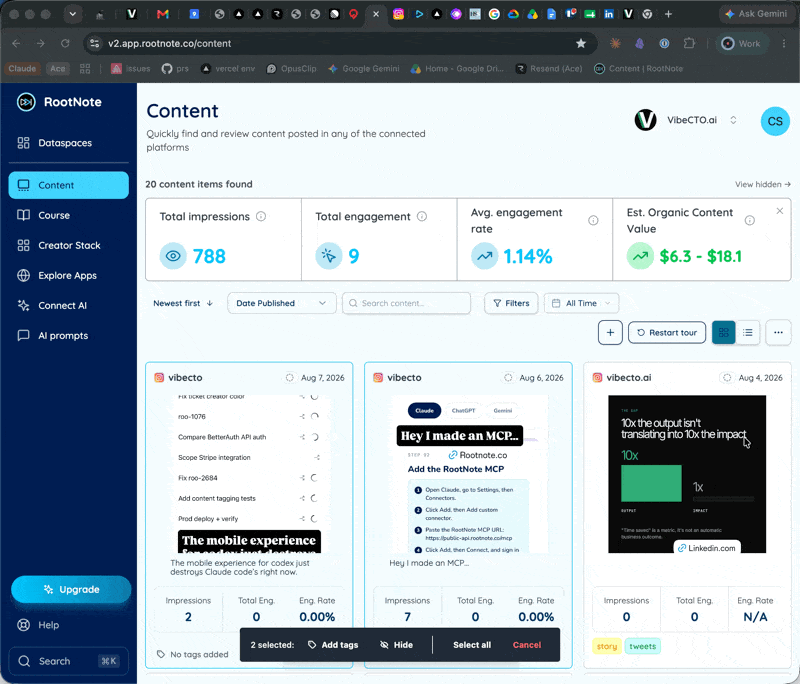Switch to list view

point(748,333)
